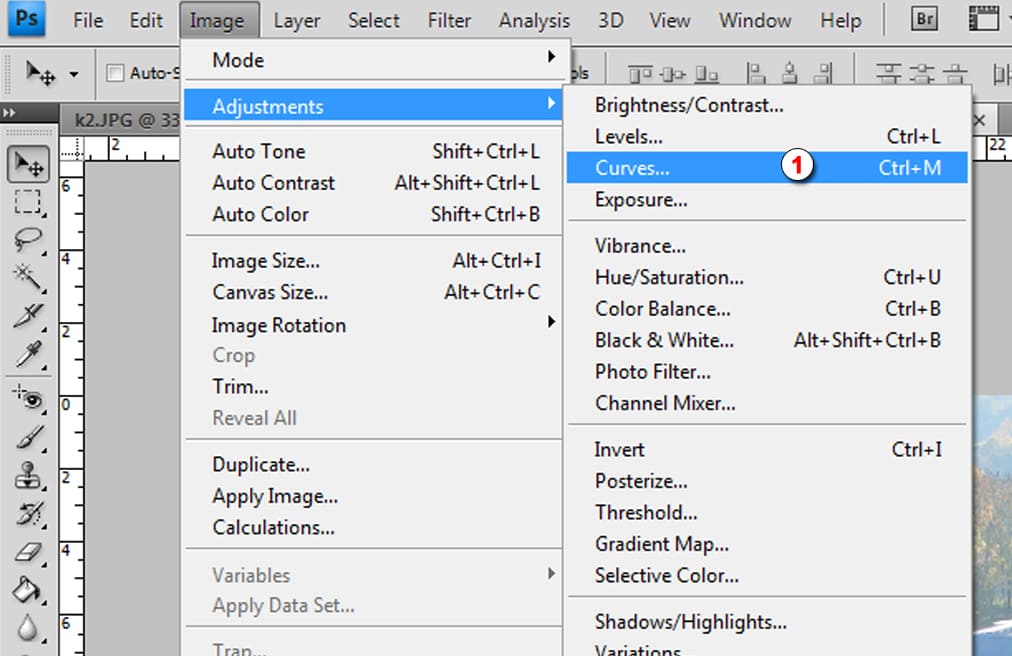Open Image Size dialog
Image resolution: width=1012 pixels, height=656 pixels.
point(374,261)
